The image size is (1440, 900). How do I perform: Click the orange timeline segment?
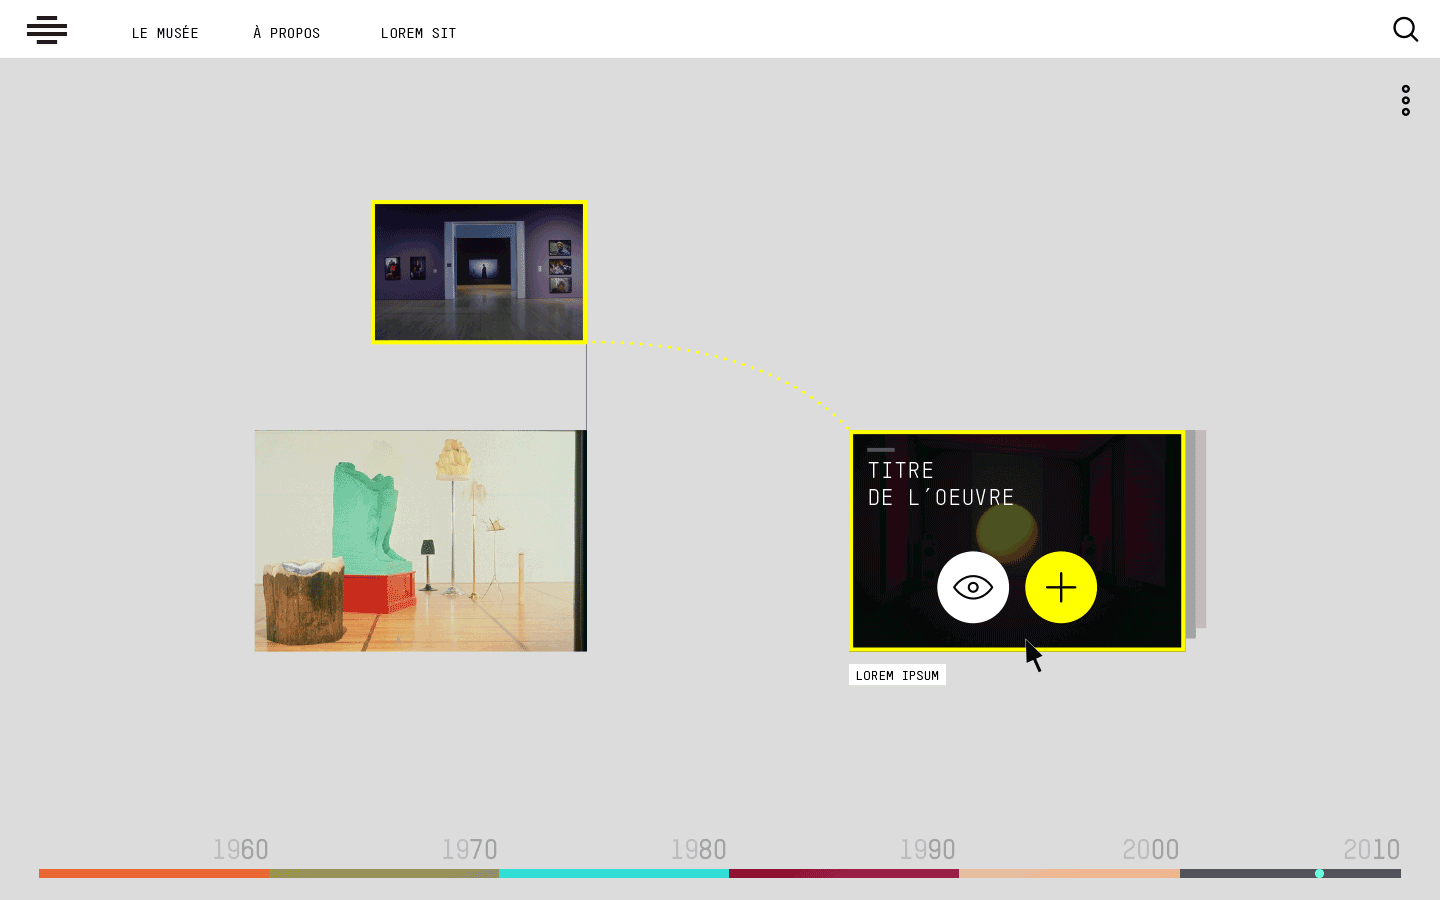pos(154,873)
